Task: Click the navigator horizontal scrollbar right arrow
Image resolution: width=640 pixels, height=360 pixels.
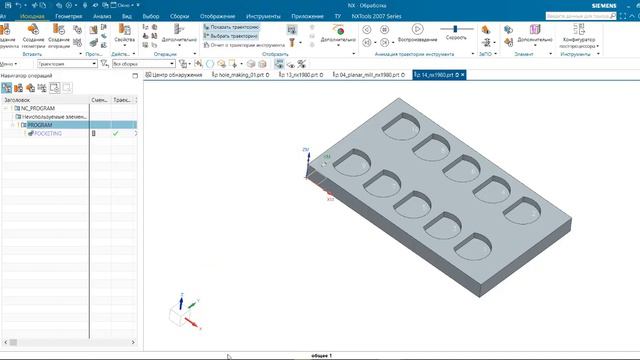Action: 133,342
